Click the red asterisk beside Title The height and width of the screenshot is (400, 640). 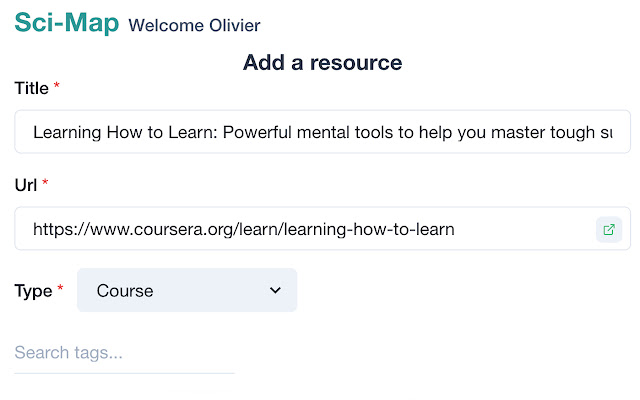click(x=57, y=85)
